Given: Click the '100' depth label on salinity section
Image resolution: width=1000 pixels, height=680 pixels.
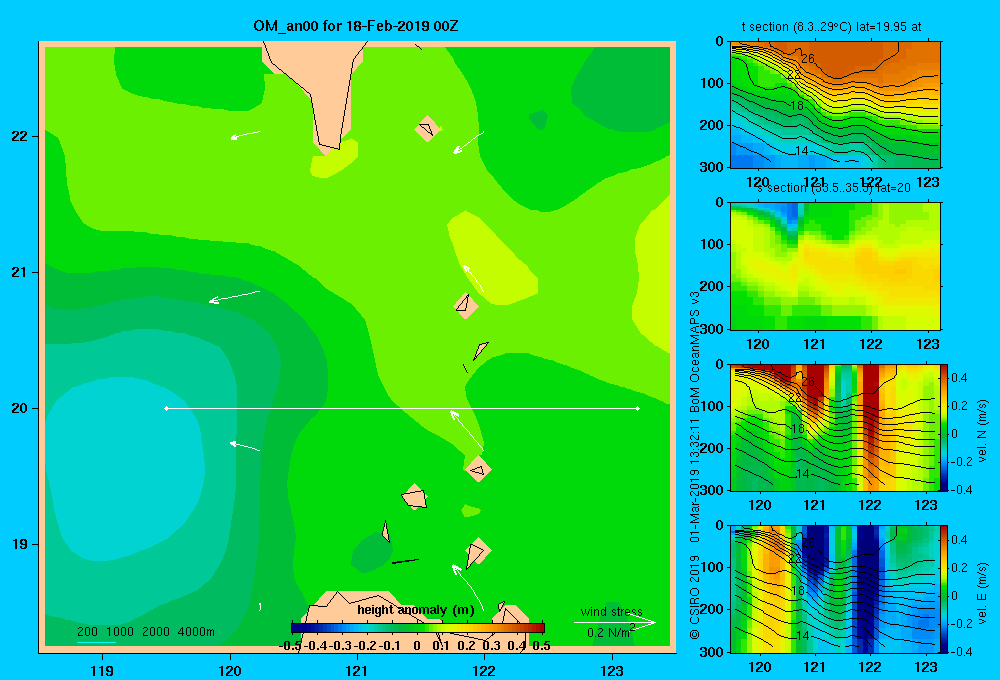Looking at the screenshot, I should coord(712,244).
